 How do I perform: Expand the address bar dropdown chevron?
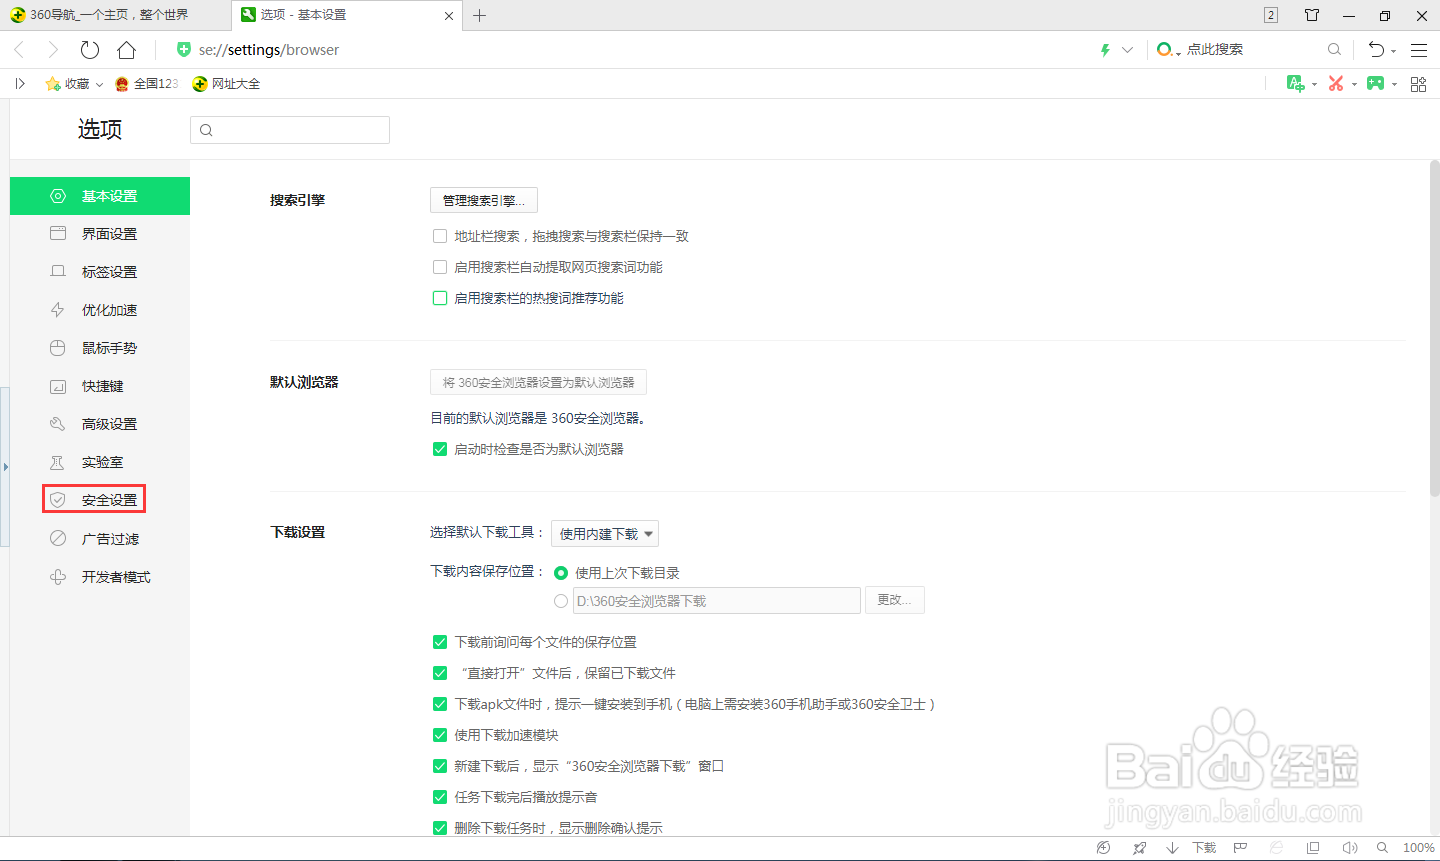click(x=1127, y=50)
